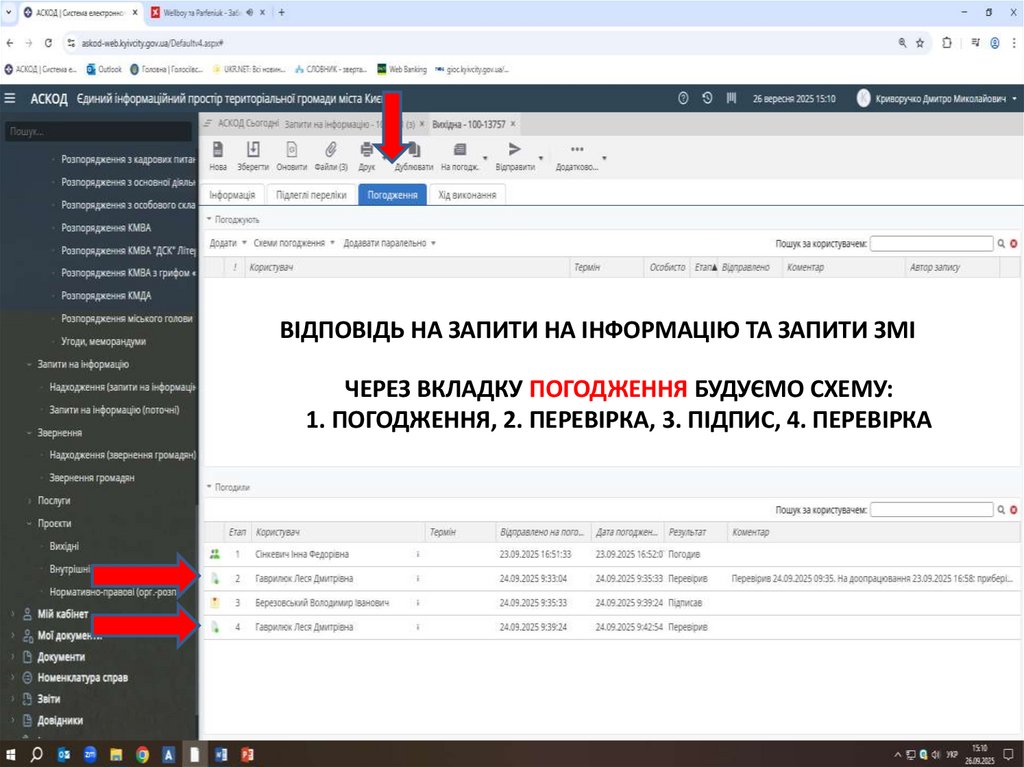Click the Зберегти save icon
Image resolution: width=1024 pixels, height=767 pixels.
(253, 150)
